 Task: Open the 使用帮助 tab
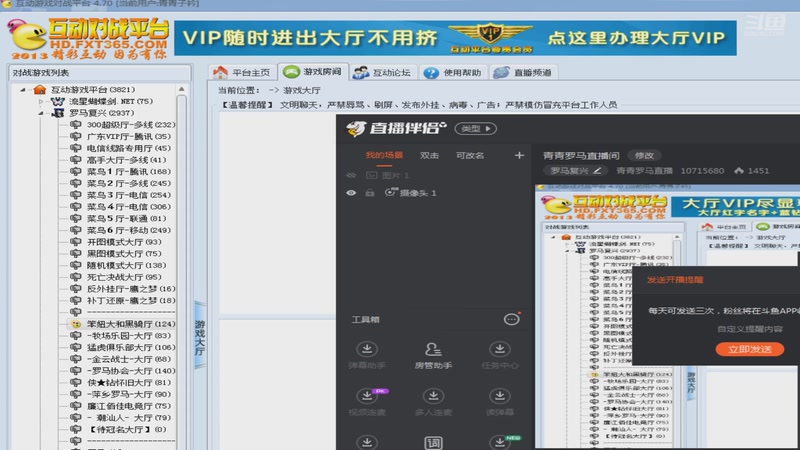pyautogui.click(x=453, y=72)
